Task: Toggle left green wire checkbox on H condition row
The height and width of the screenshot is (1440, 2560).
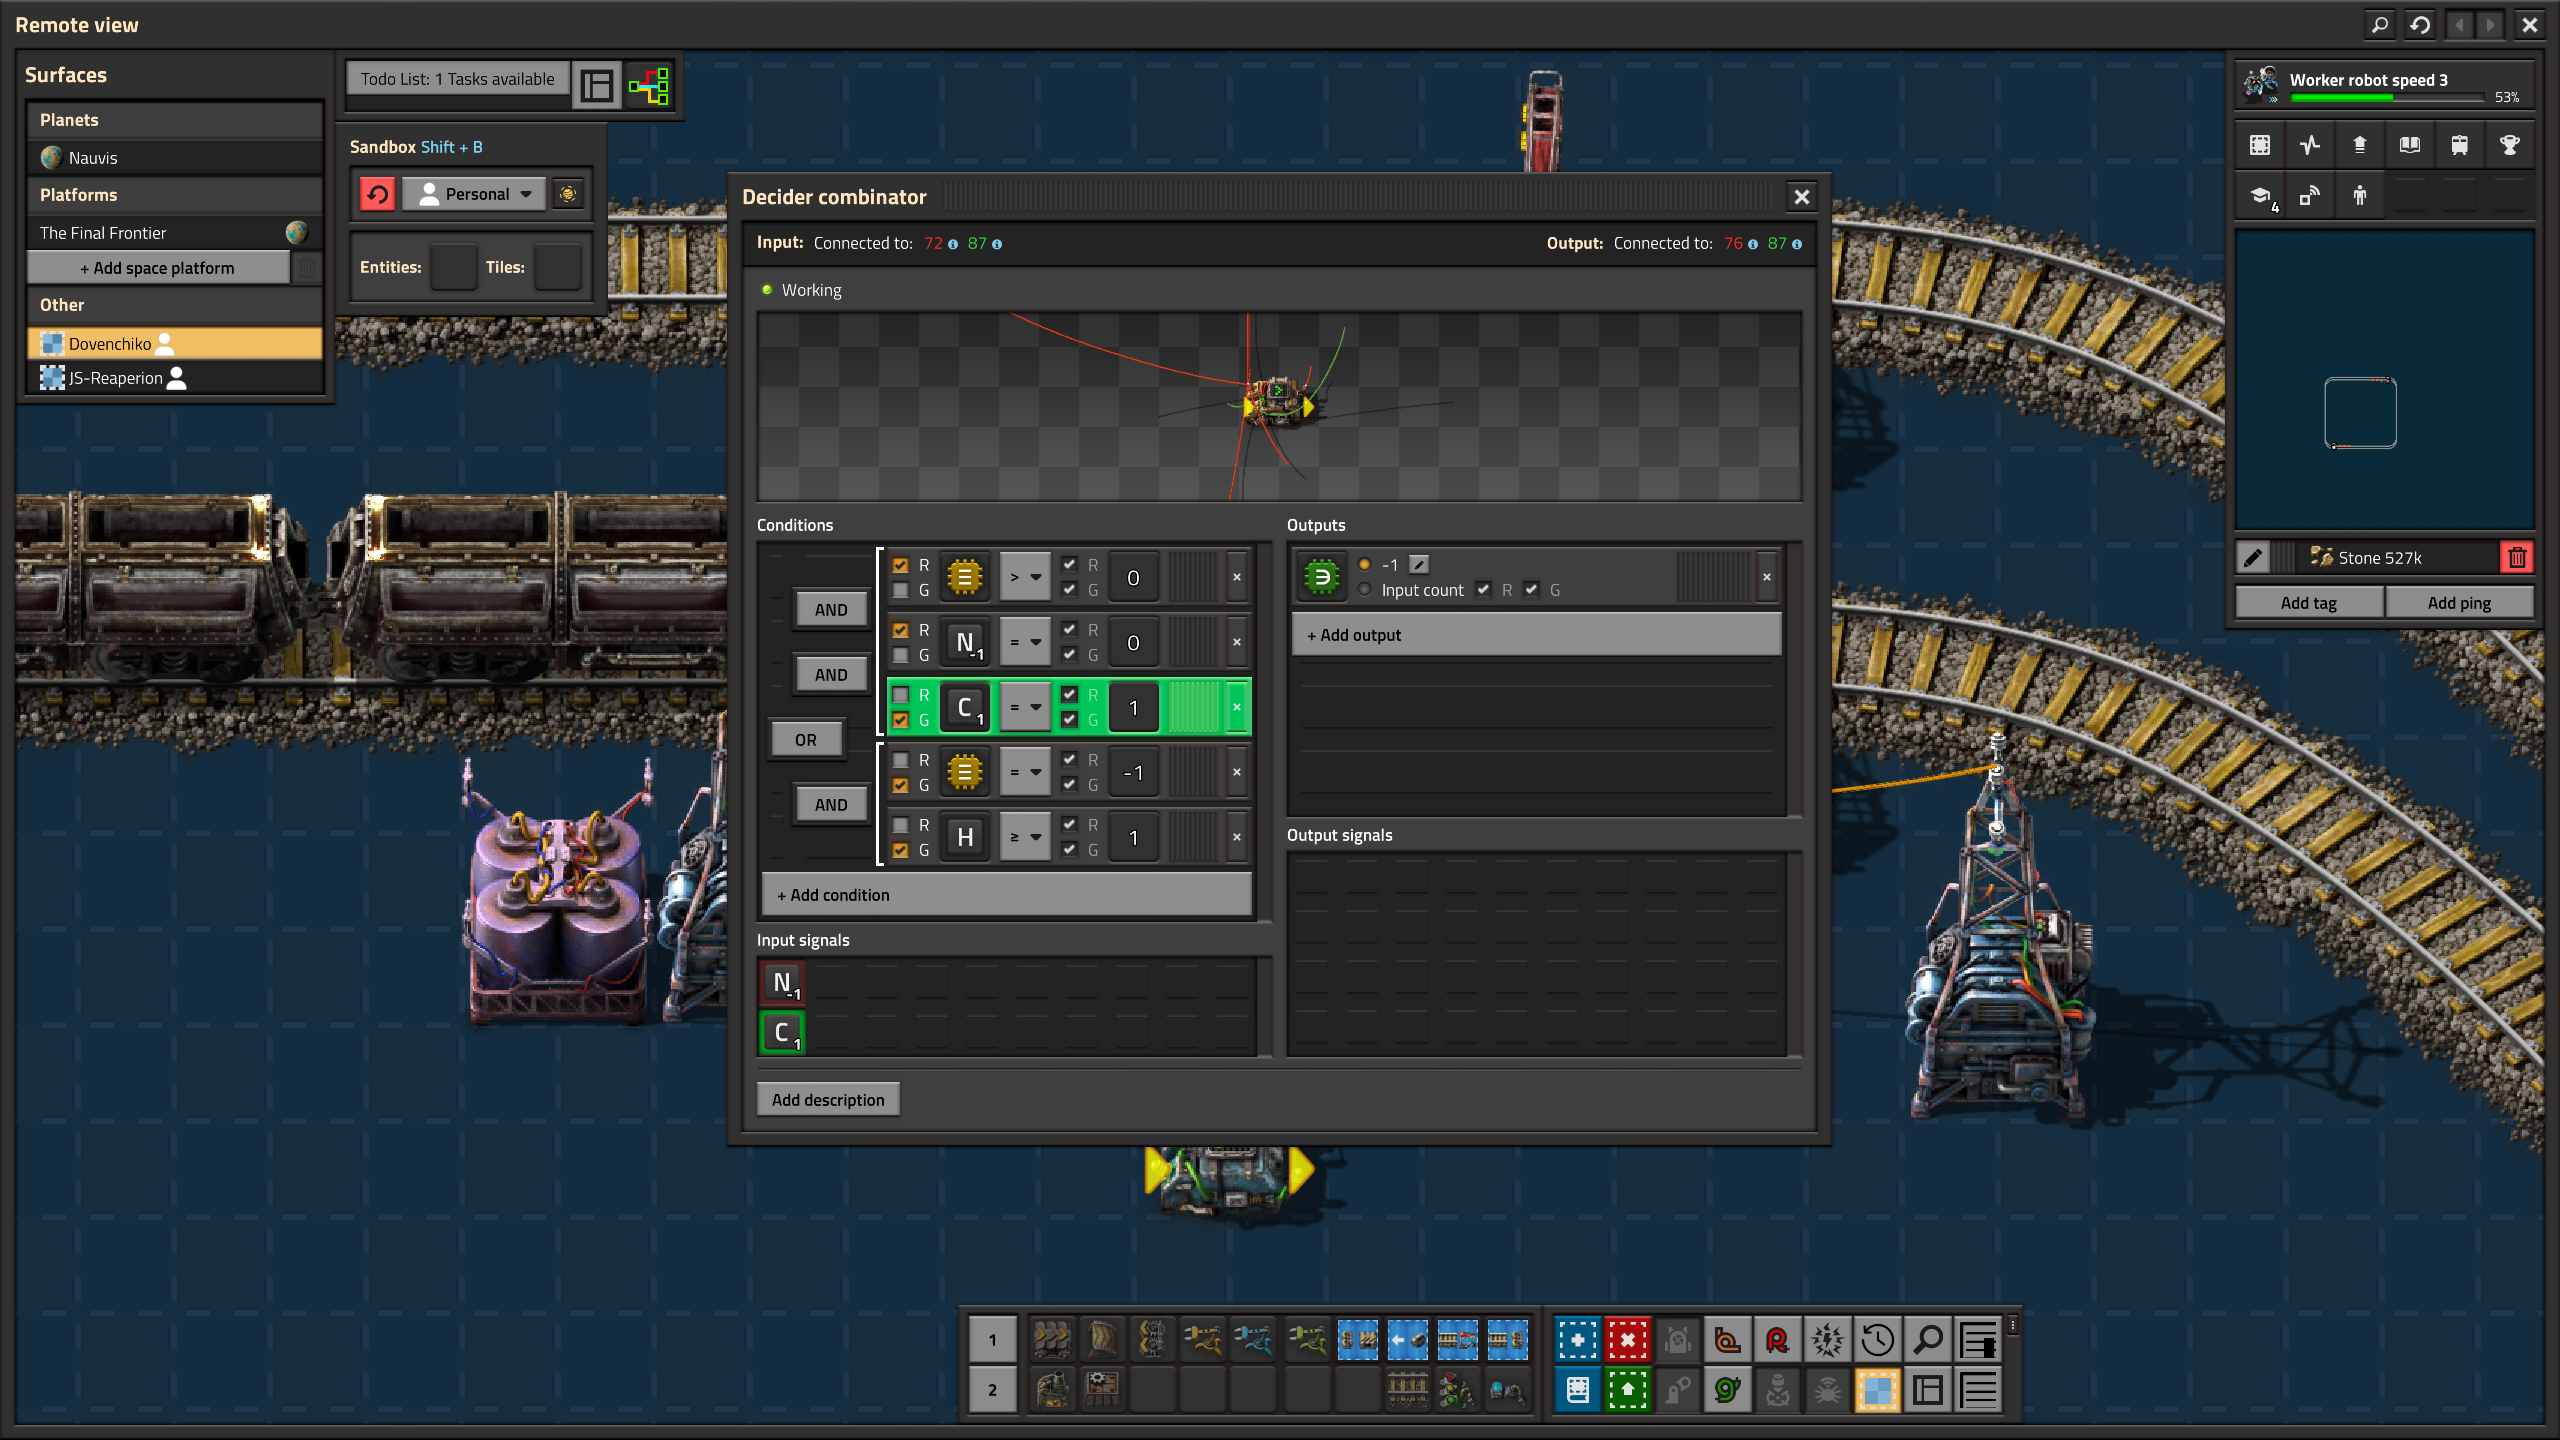Action: point(900,850)
